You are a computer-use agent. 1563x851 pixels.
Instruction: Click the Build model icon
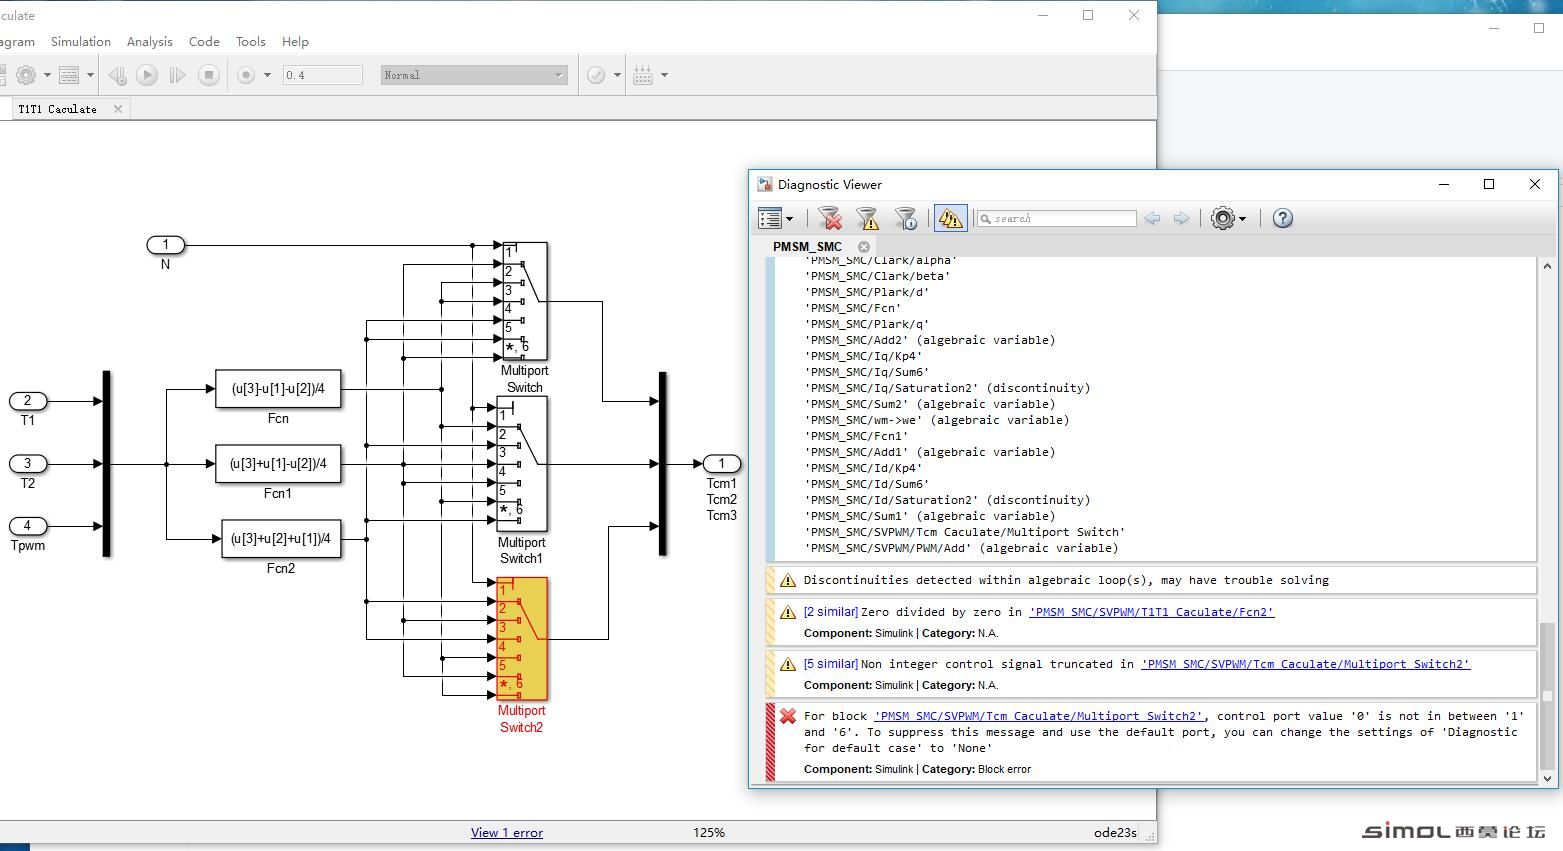[x=643, y=75]
